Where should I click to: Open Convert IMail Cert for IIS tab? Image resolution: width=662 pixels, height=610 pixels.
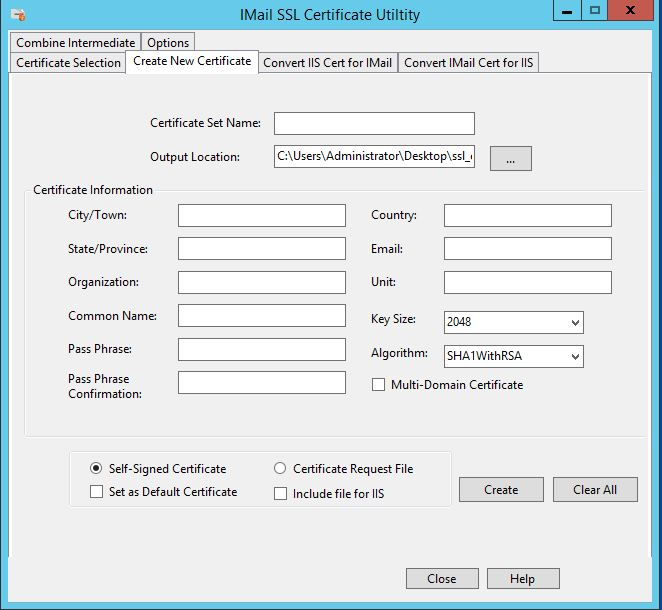468,62
